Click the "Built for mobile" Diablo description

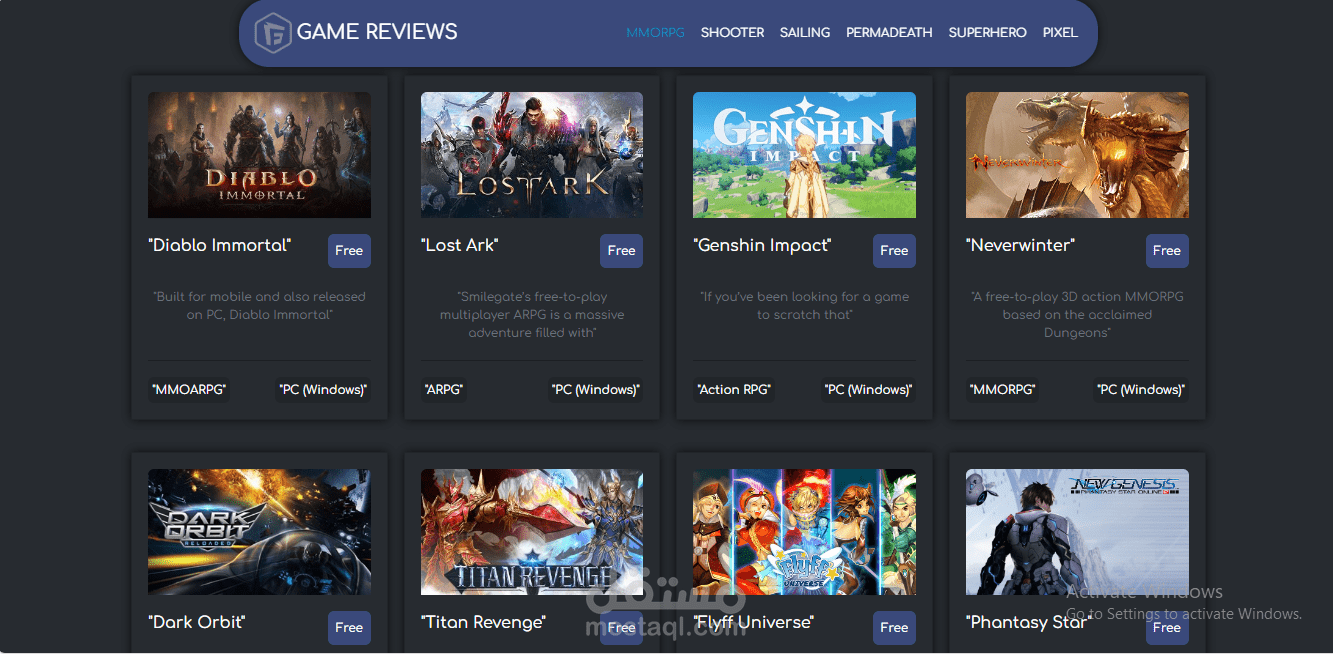[x=259, y=305]
